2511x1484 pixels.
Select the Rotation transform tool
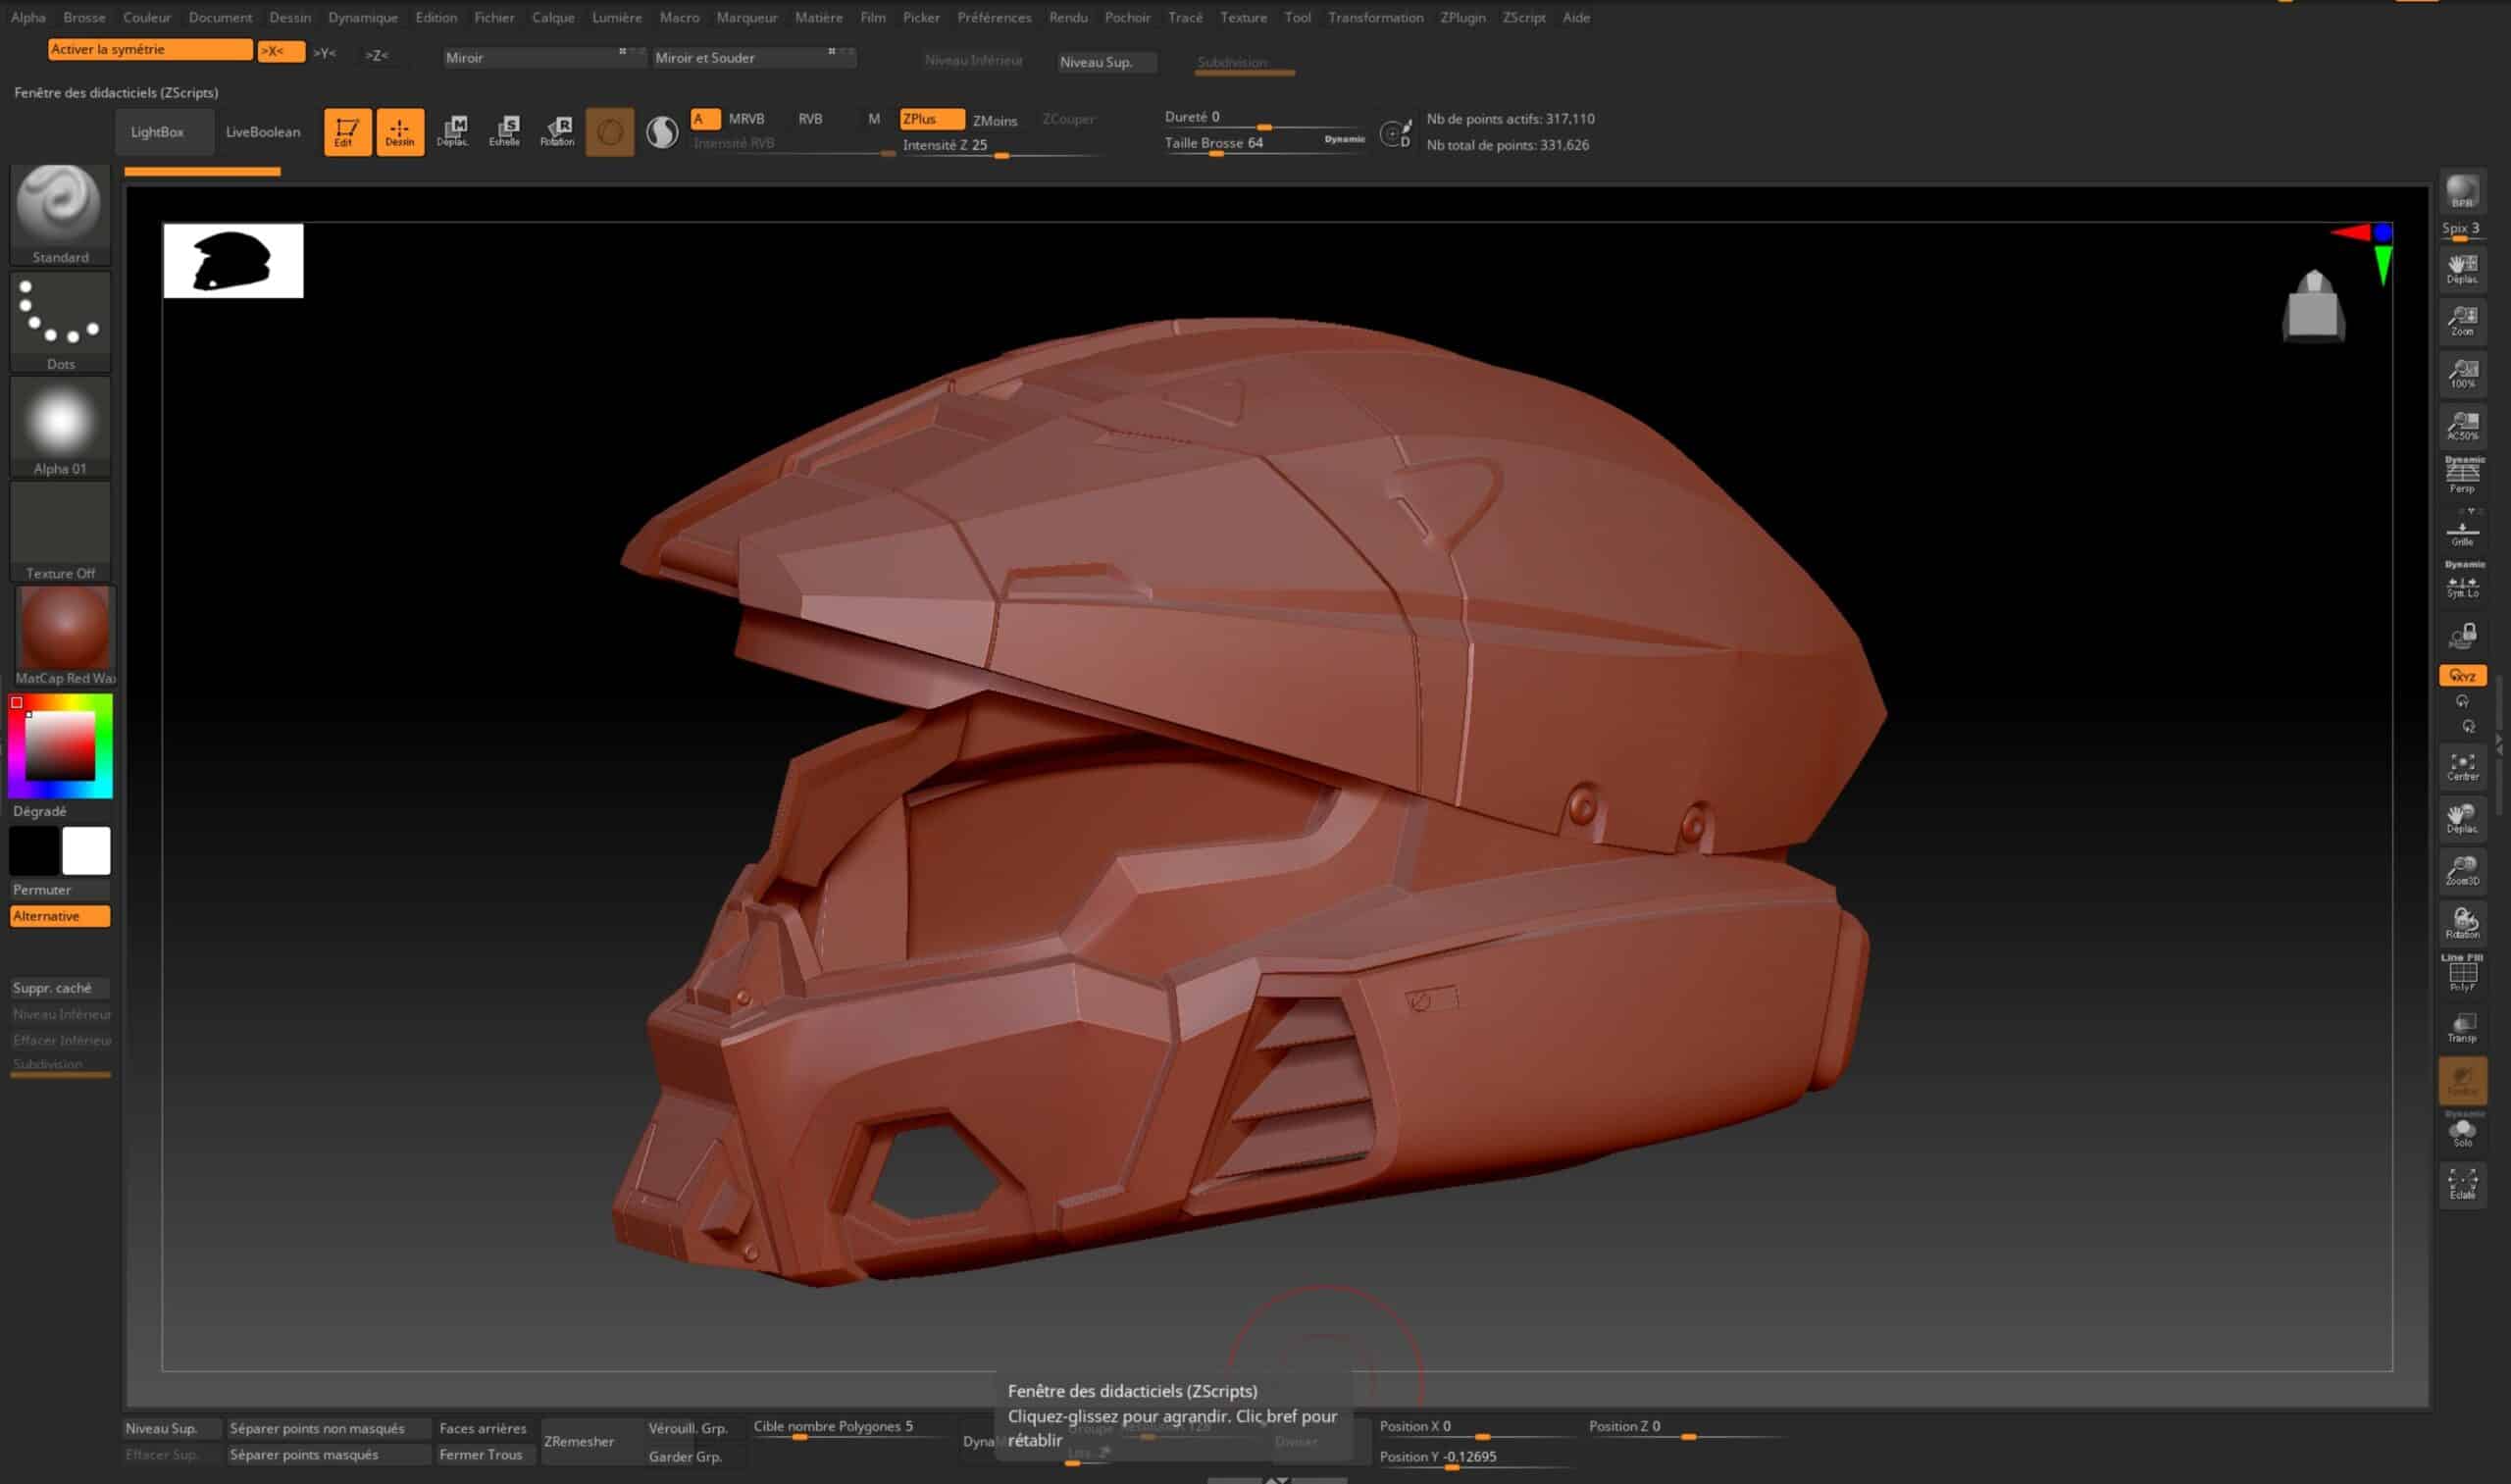coord(557,131)
